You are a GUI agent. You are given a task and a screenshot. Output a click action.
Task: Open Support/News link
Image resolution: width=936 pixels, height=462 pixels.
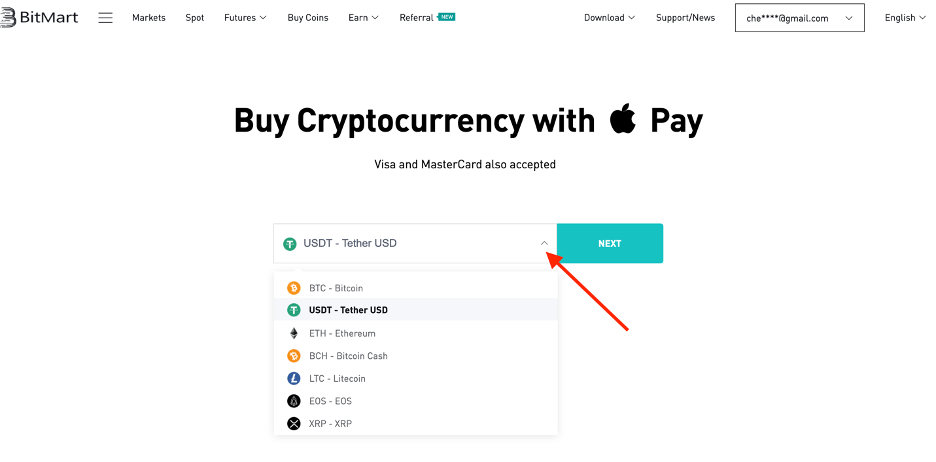[685, 18]
